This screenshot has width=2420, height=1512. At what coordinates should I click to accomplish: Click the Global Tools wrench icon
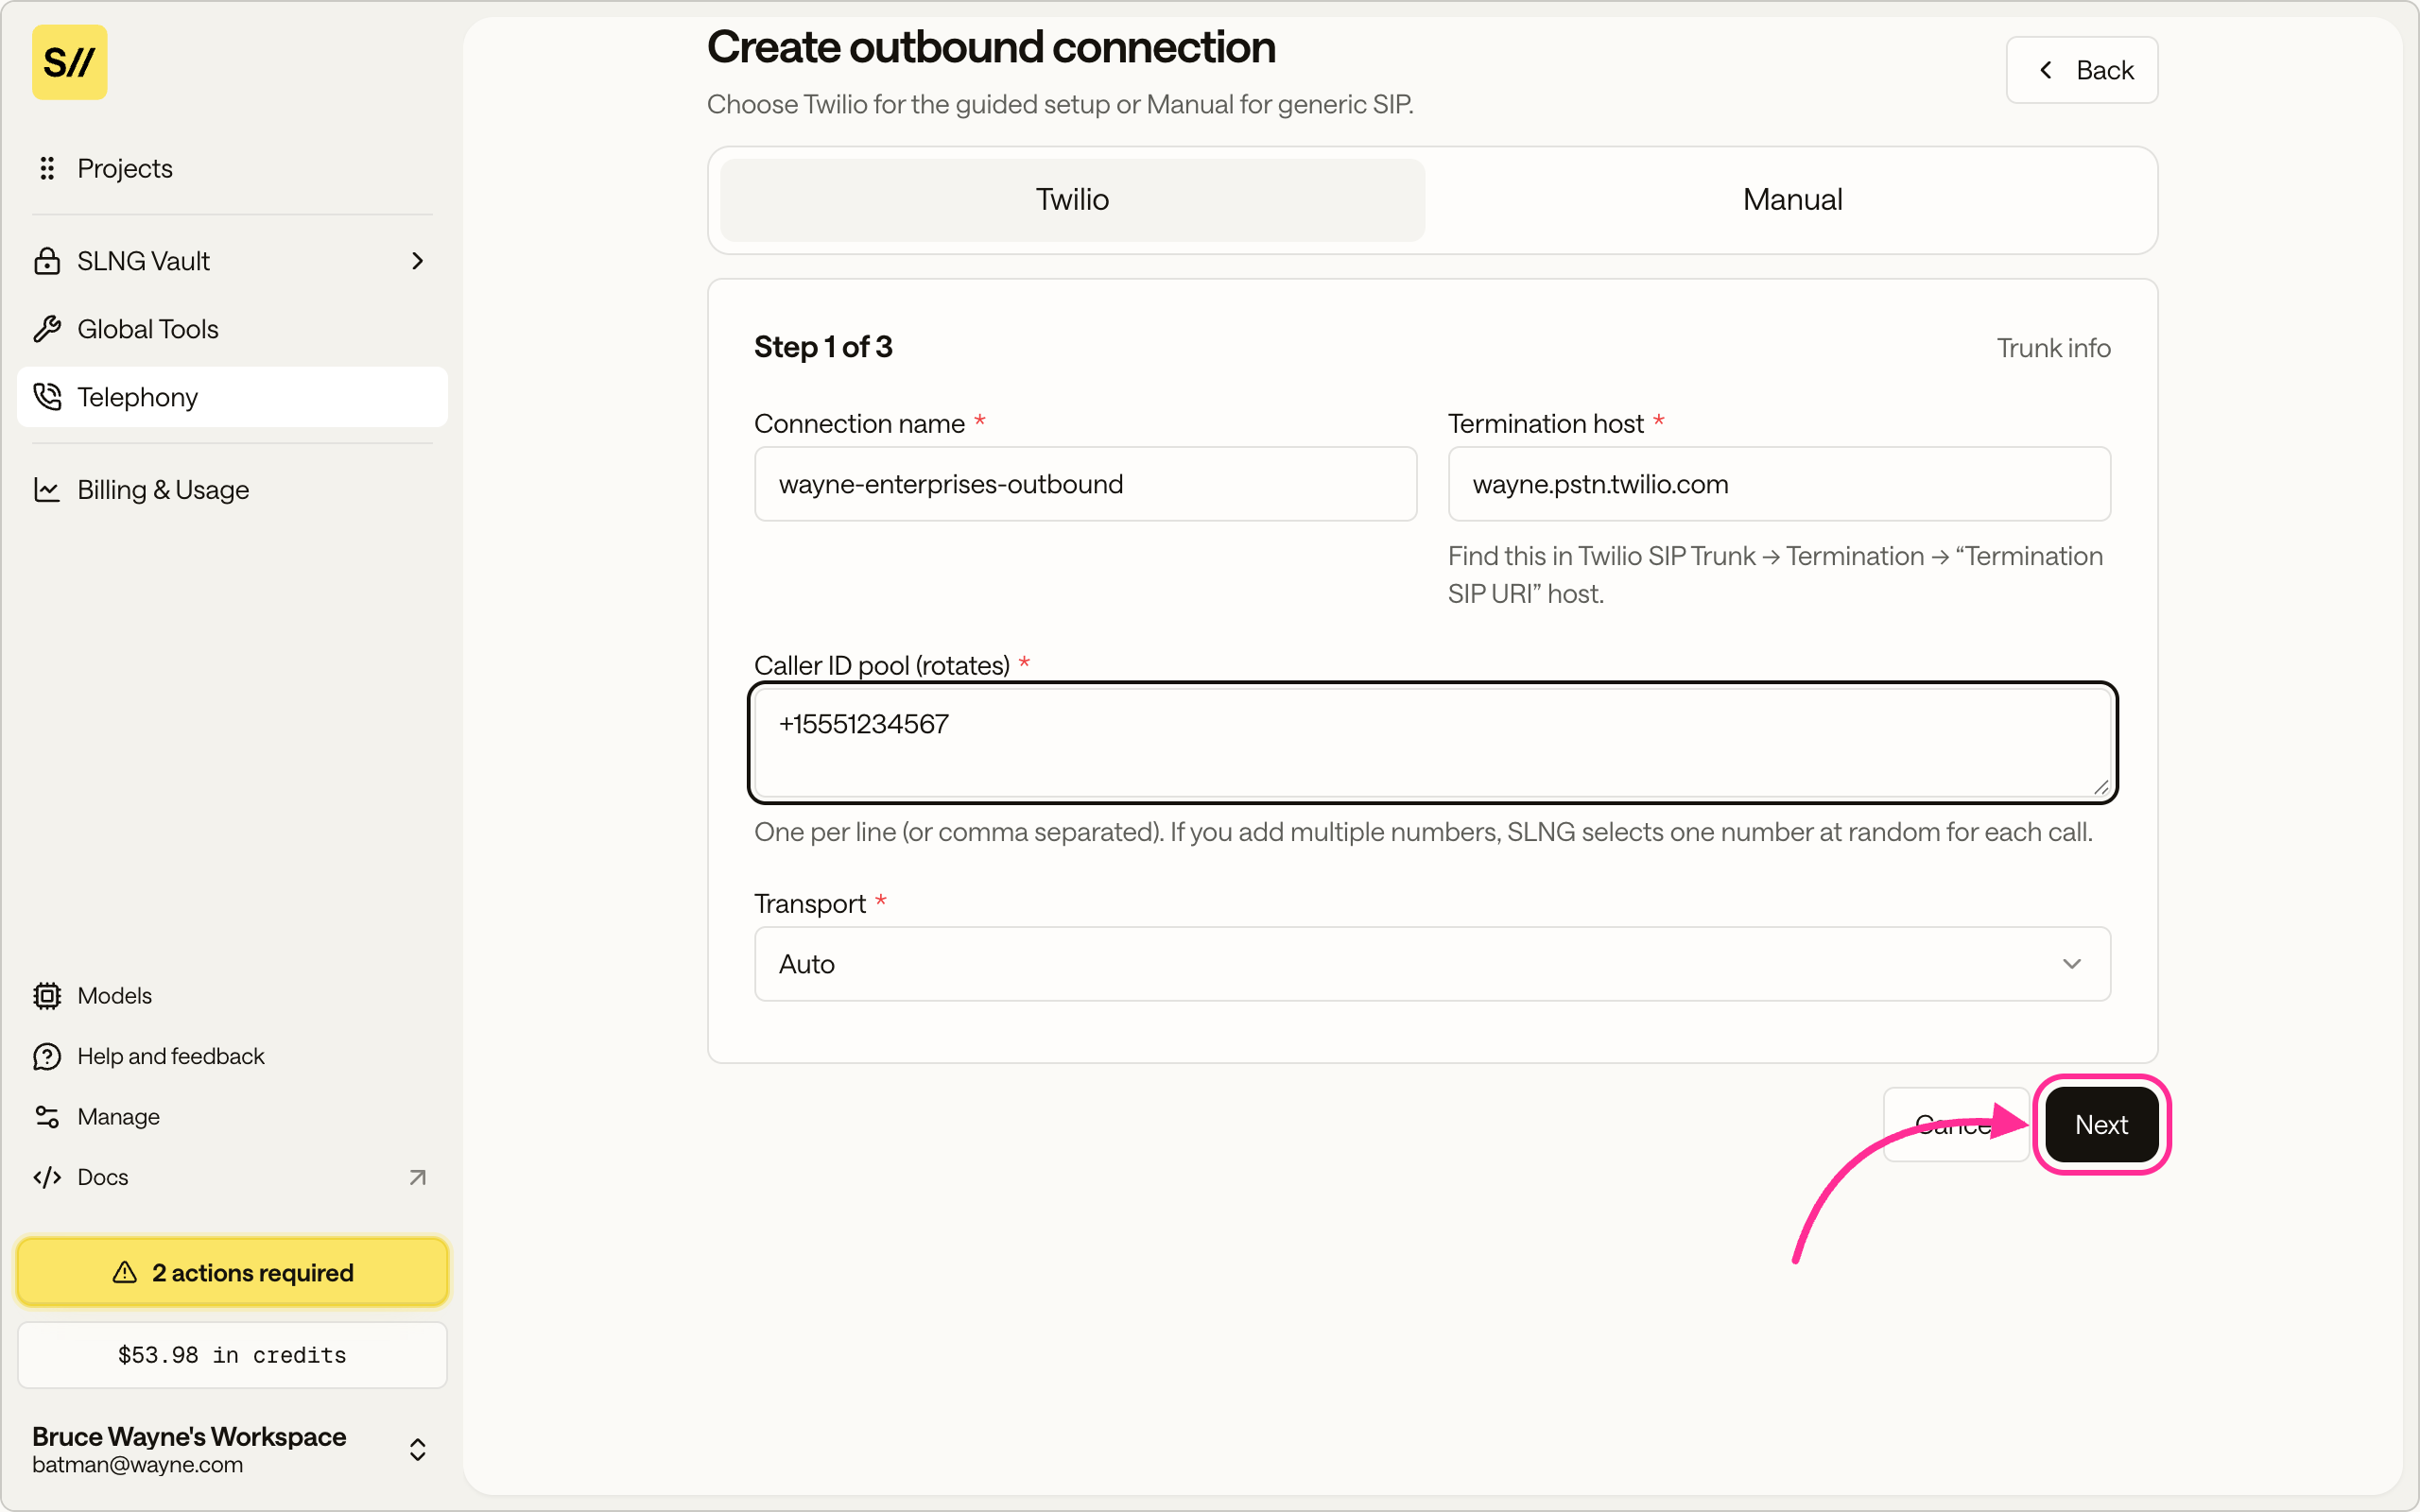pos(47,329)
